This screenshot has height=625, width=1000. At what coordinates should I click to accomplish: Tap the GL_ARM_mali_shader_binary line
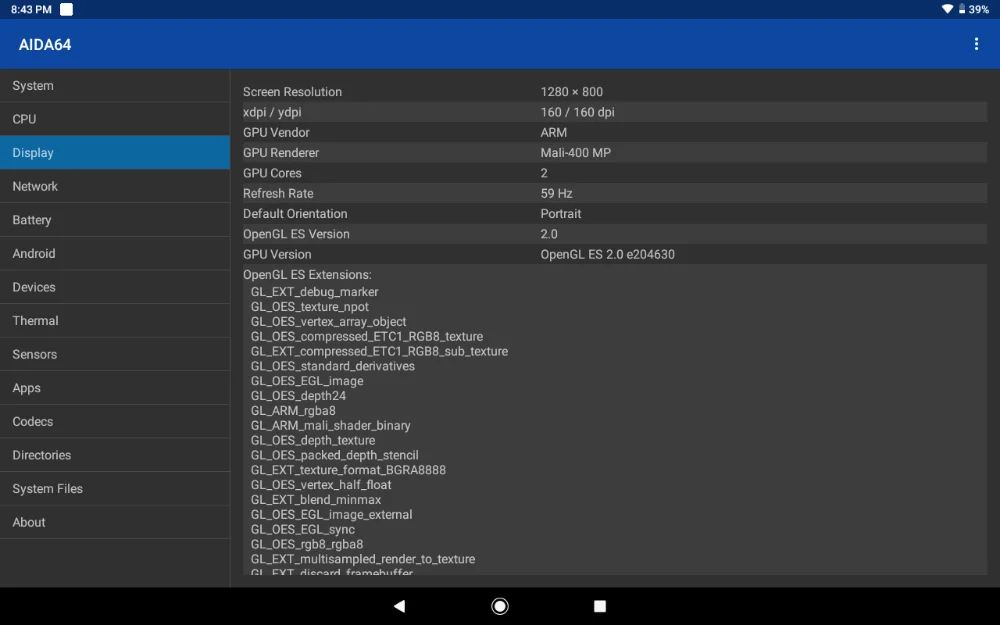coord(330,425)
